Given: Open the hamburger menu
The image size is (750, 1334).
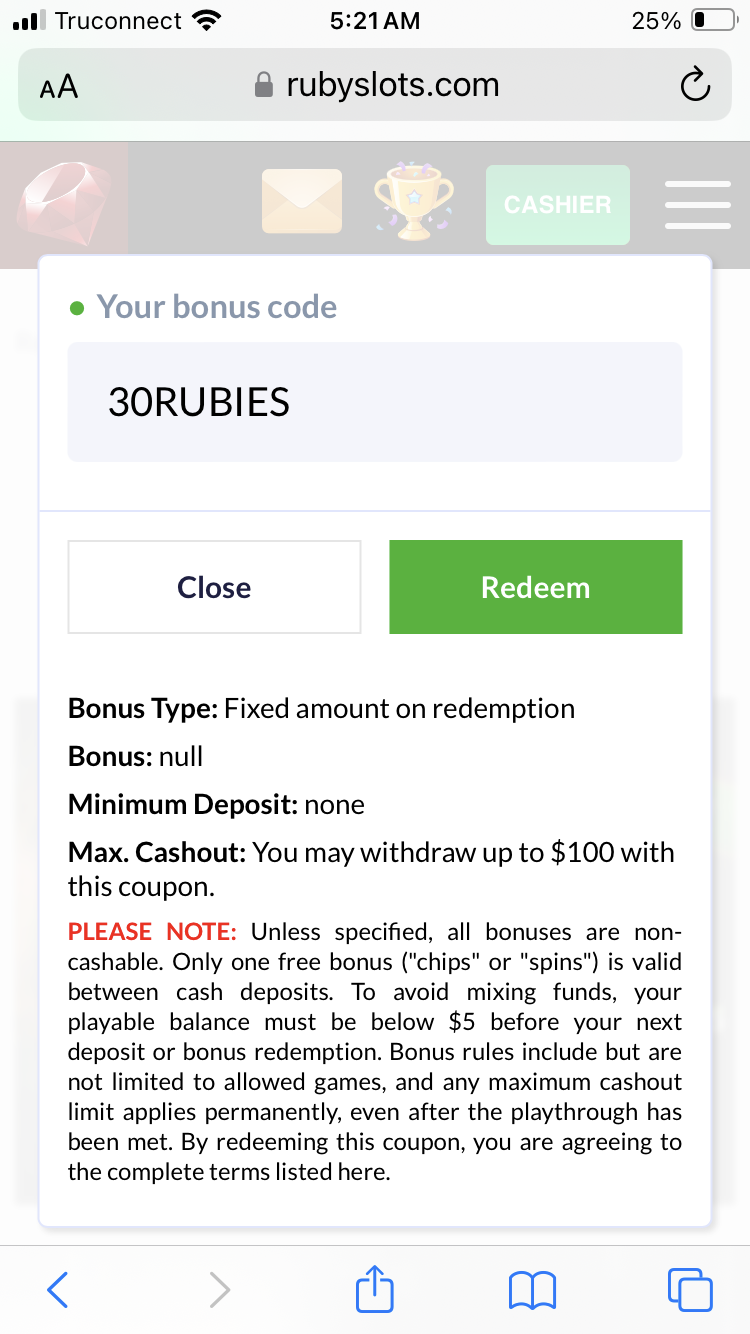Looking at the screenshot, I should (x=698, y=204).
